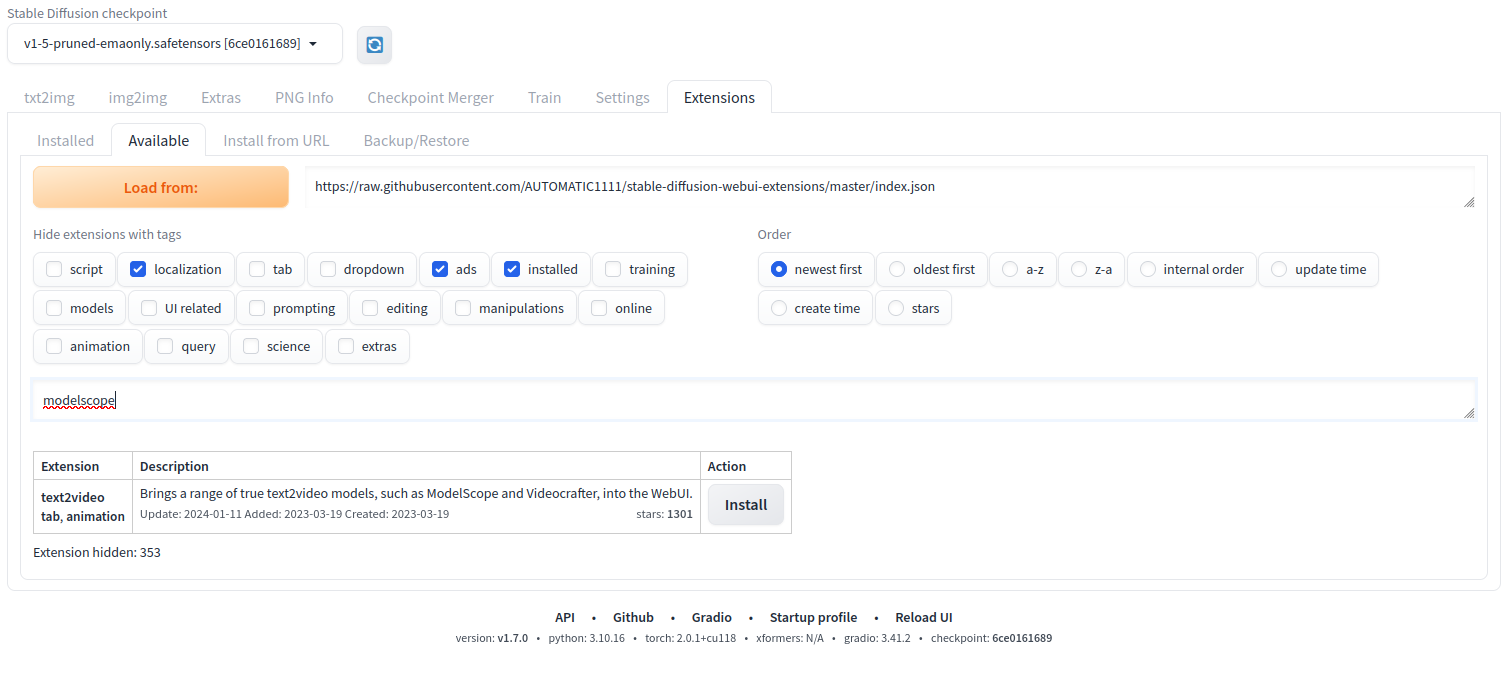This screenshot has width=1511, height=689.
Task: Toggle the animation tag checkbox
Action: click(x=54, y=346)
